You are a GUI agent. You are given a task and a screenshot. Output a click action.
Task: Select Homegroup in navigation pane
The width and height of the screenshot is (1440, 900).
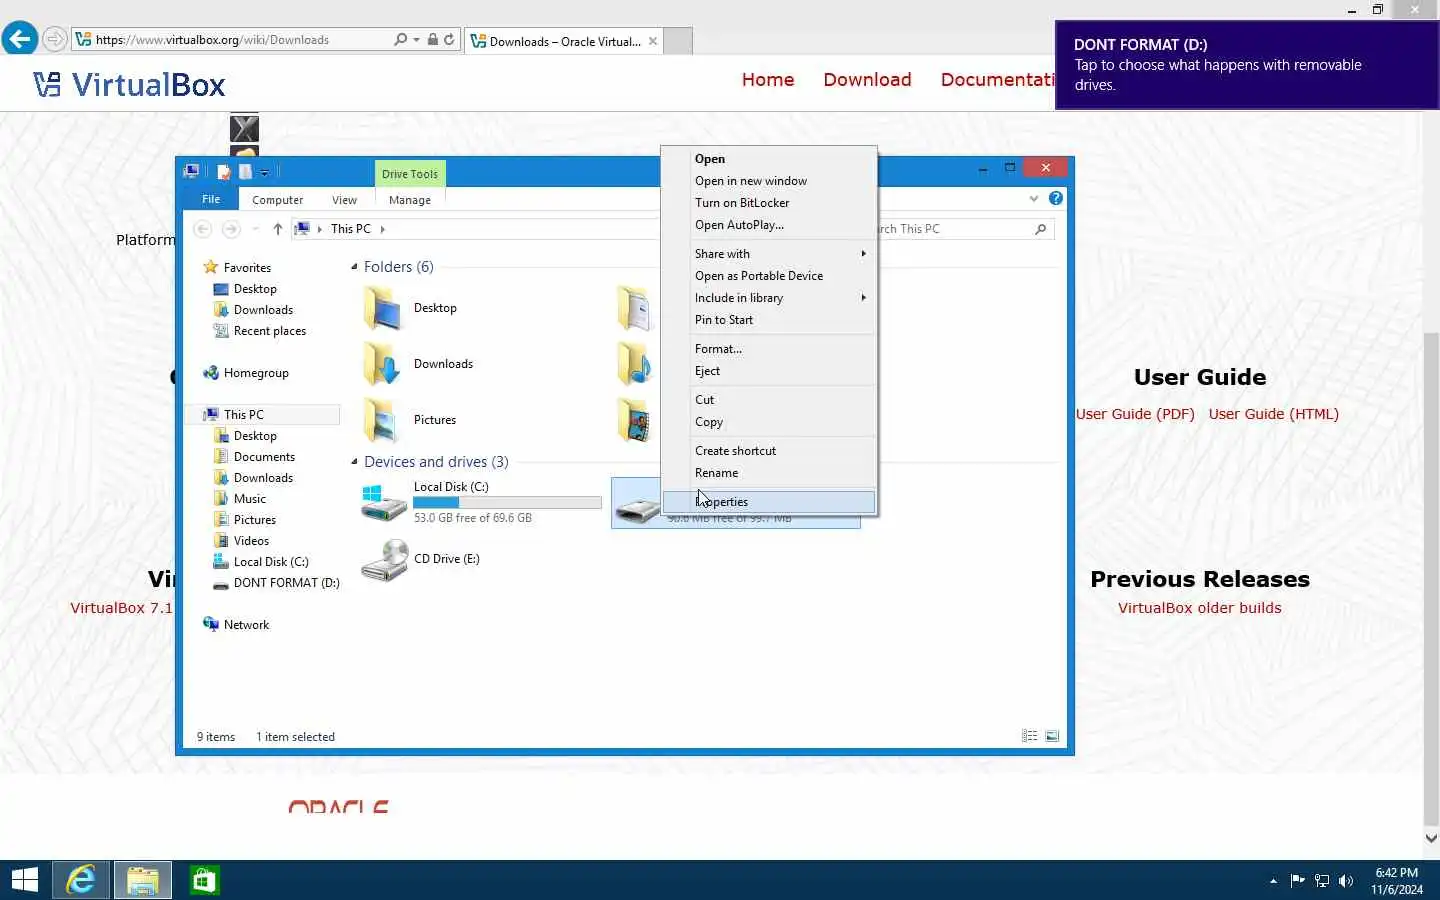click(256, 373)
